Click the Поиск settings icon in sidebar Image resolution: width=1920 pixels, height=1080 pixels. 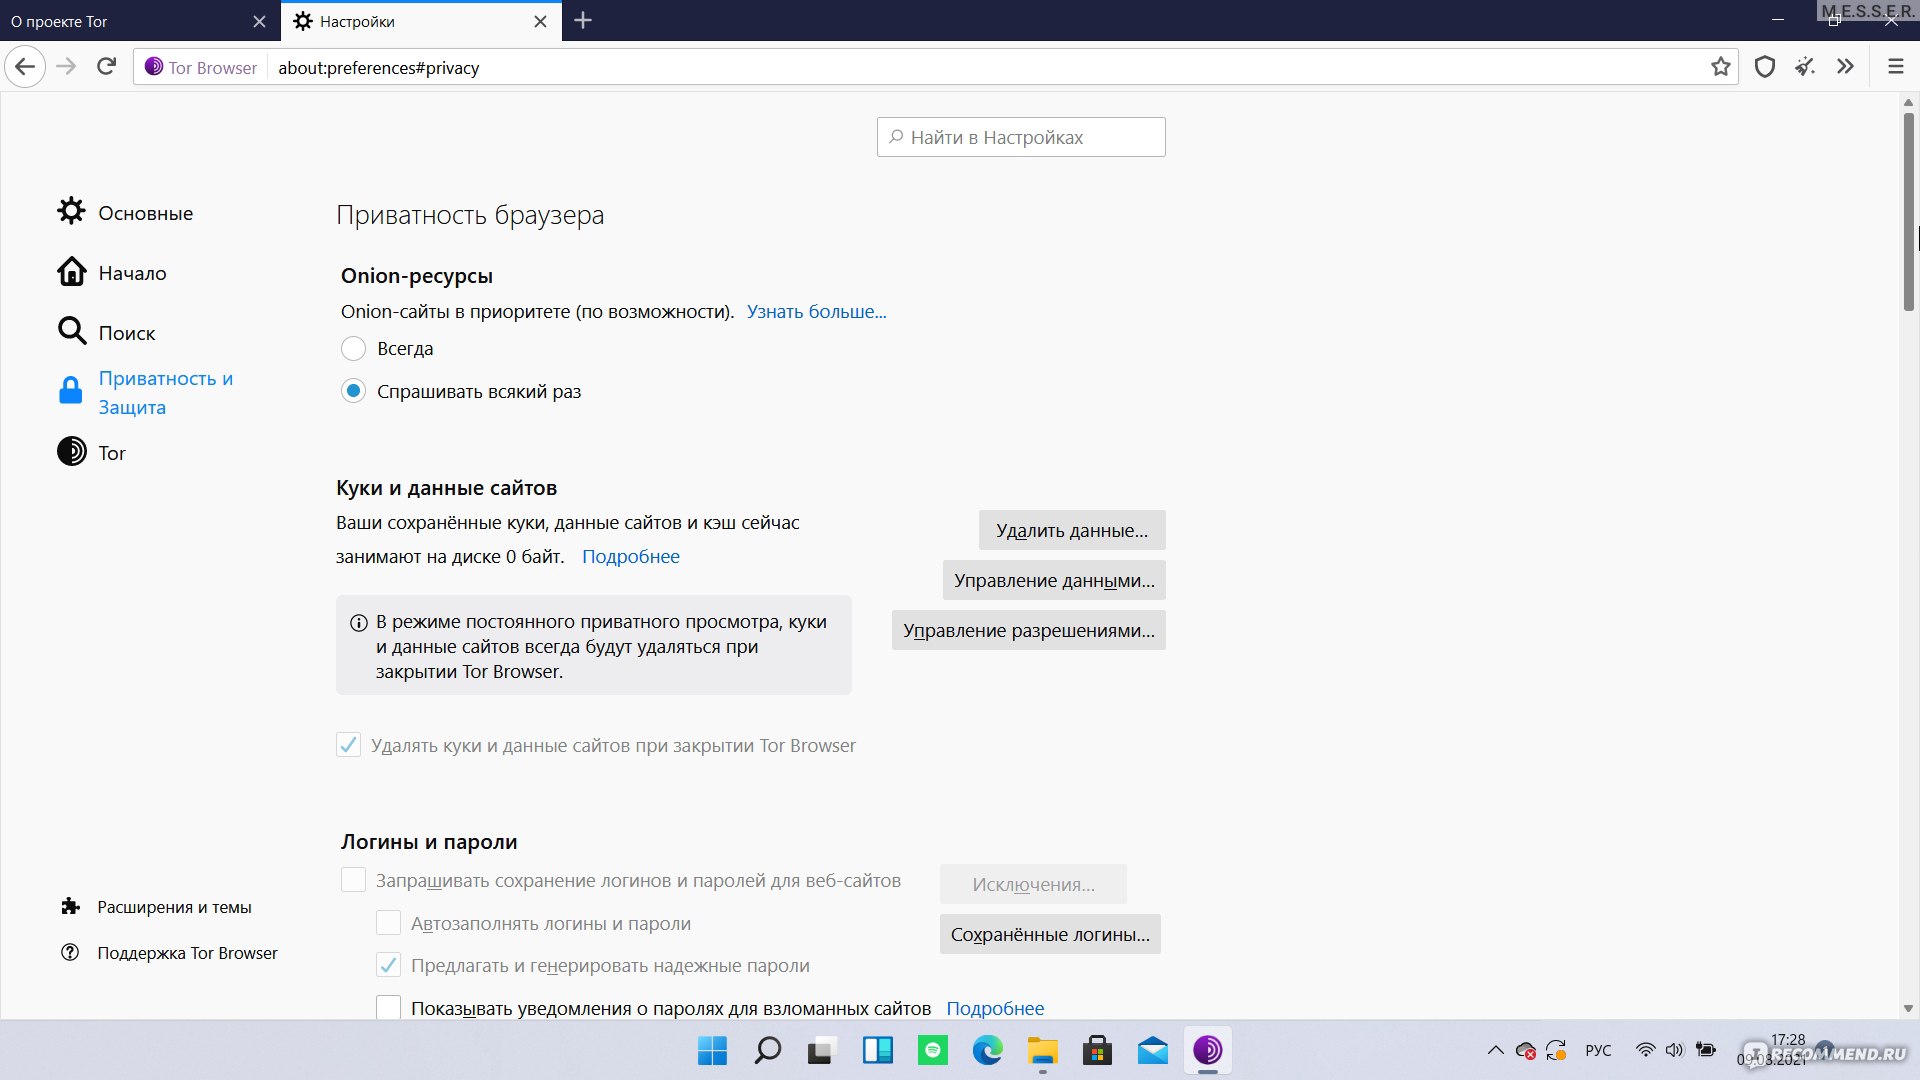71,332
